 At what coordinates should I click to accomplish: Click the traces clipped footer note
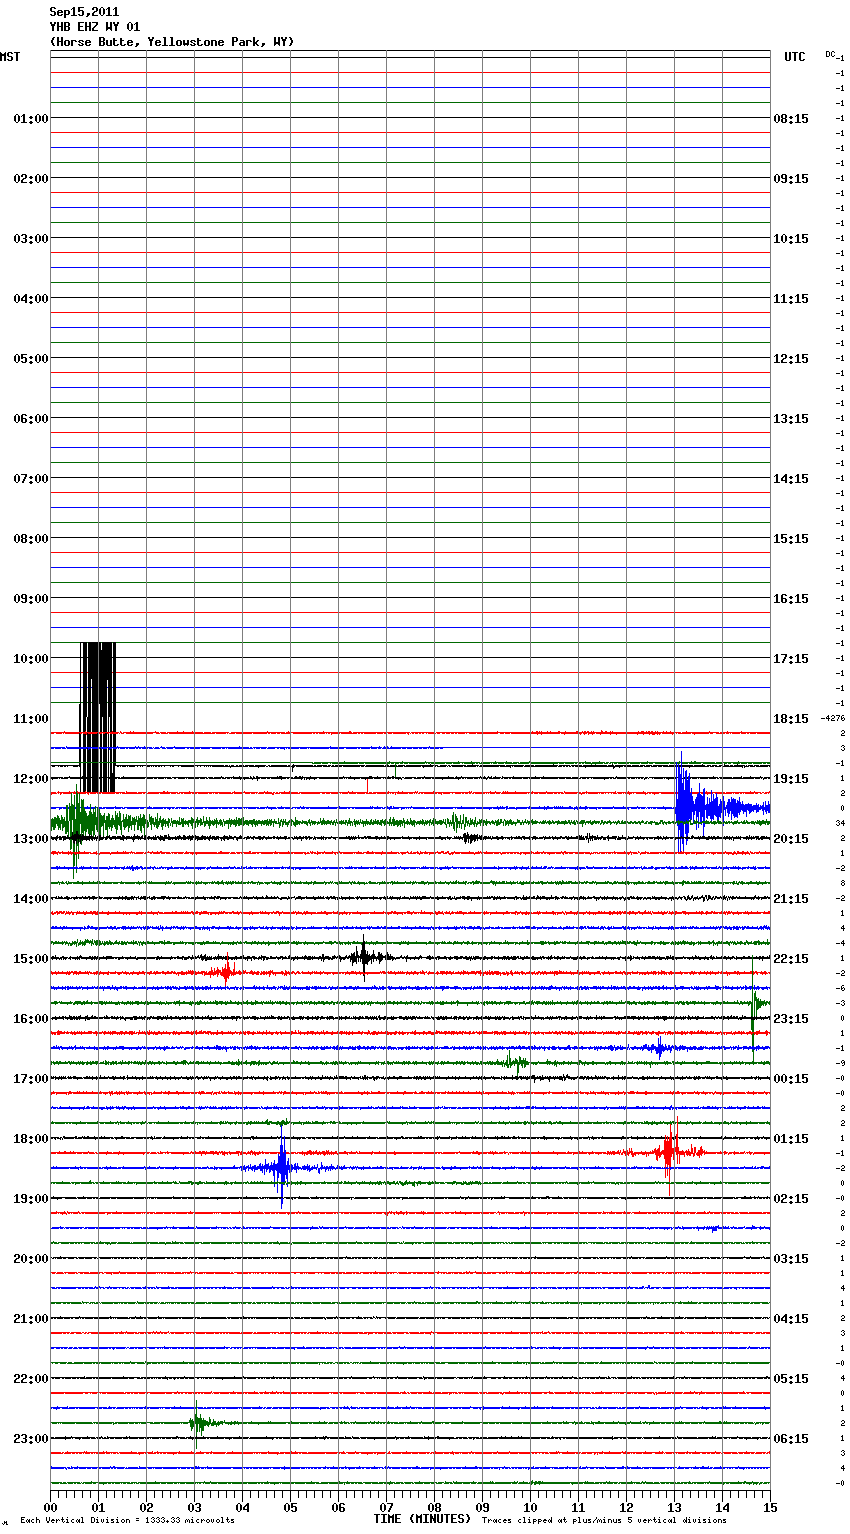pyautogui.click(x=604, y=1521)
